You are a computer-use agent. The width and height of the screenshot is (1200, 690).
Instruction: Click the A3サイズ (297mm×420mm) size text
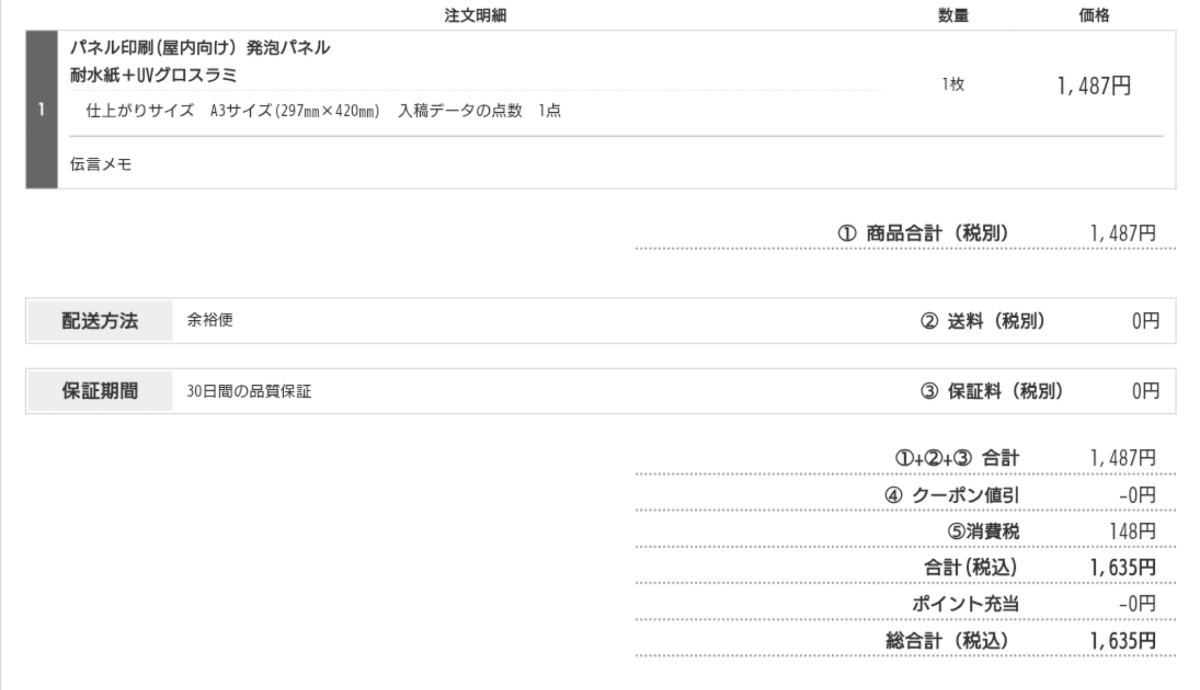point(294,111)
